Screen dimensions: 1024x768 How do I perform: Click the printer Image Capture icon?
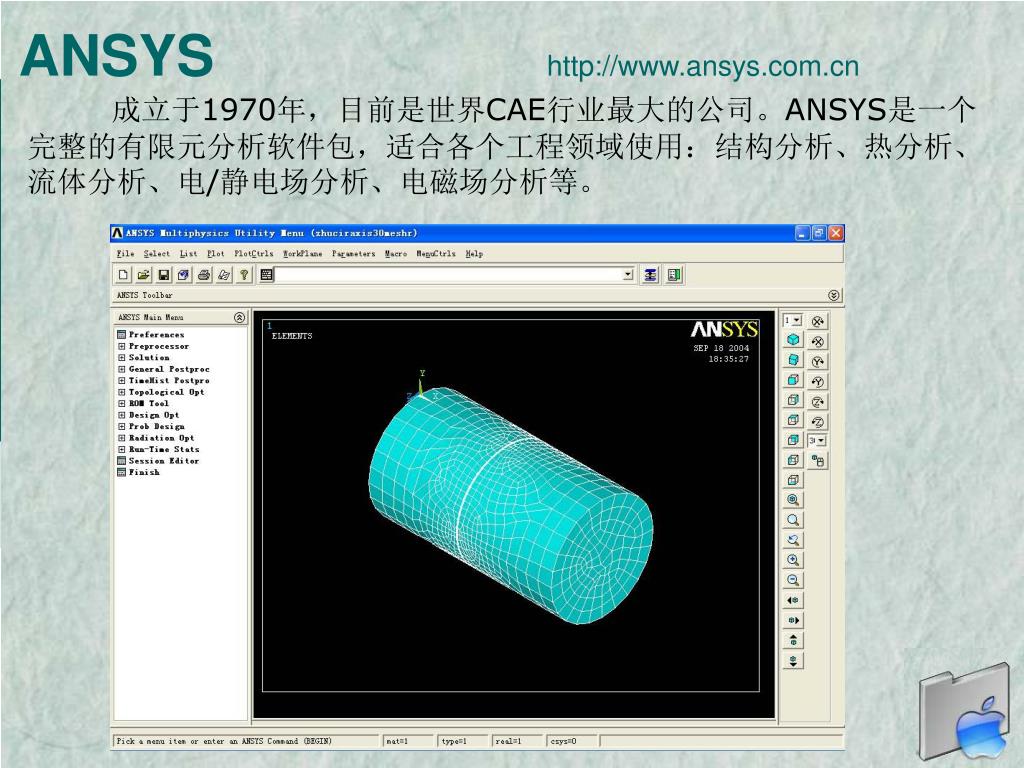point(204,275)
